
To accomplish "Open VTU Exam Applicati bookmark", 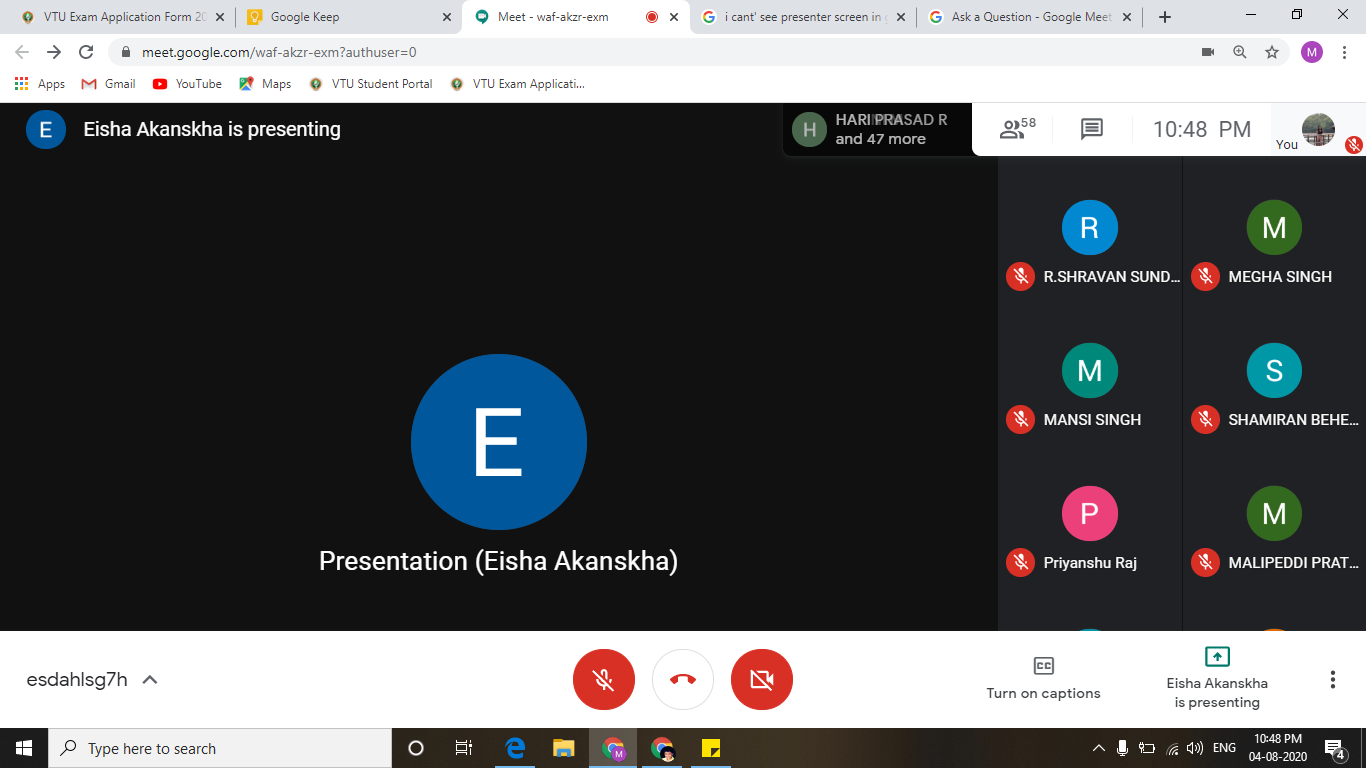I will [517, 84].
